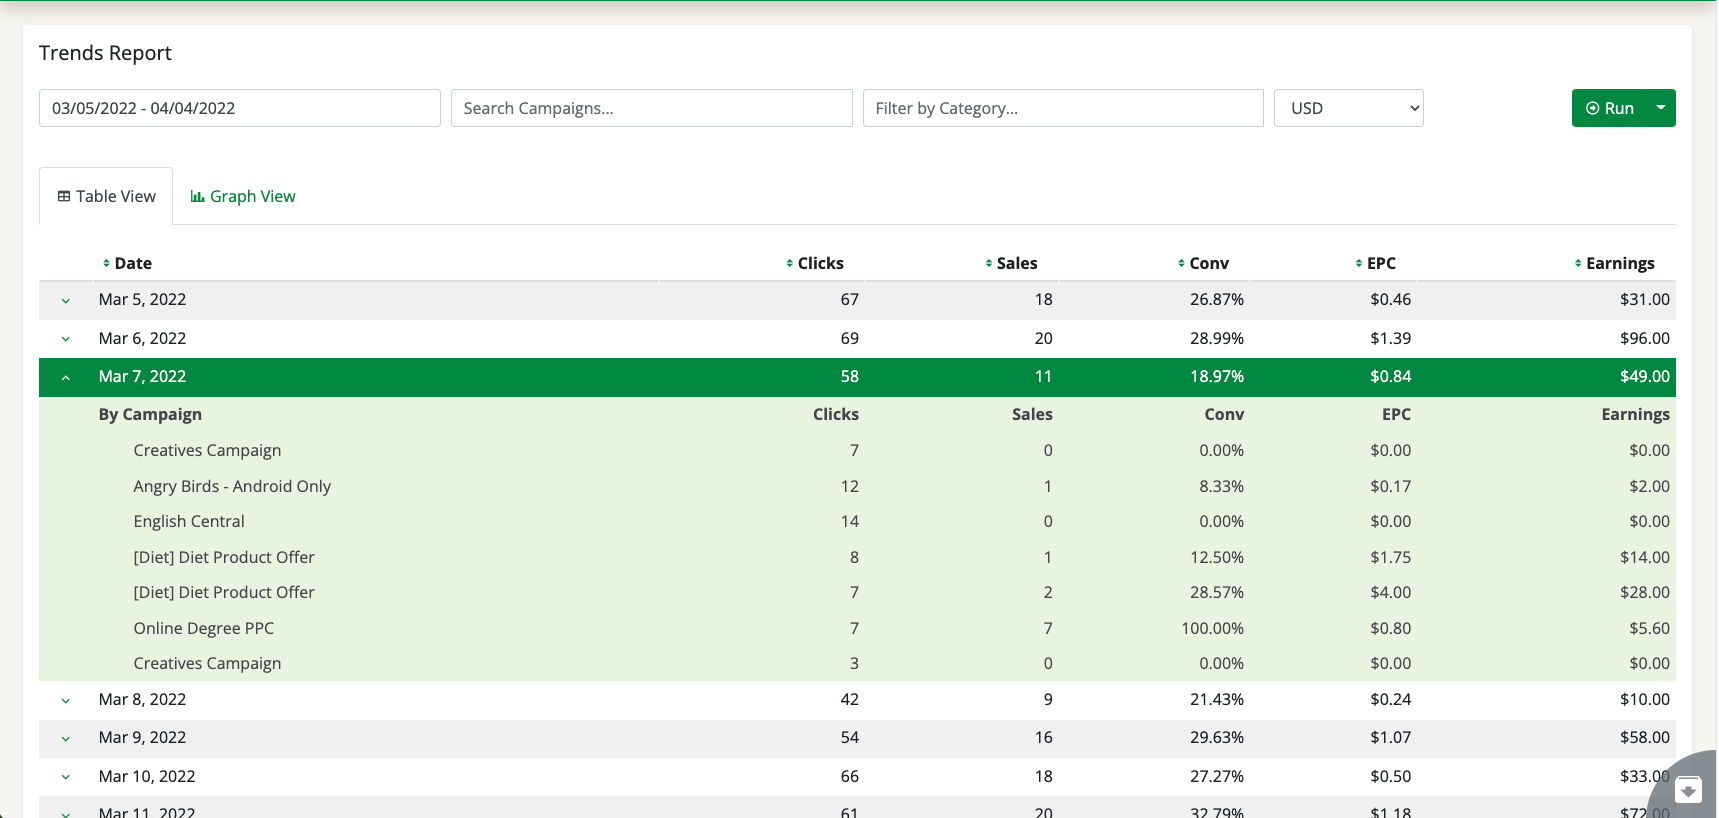Expand the Mar 6, 2022 row
The height and width of the screenshot is (818, 1719).
pyautogui.click(x=66, y=339)
